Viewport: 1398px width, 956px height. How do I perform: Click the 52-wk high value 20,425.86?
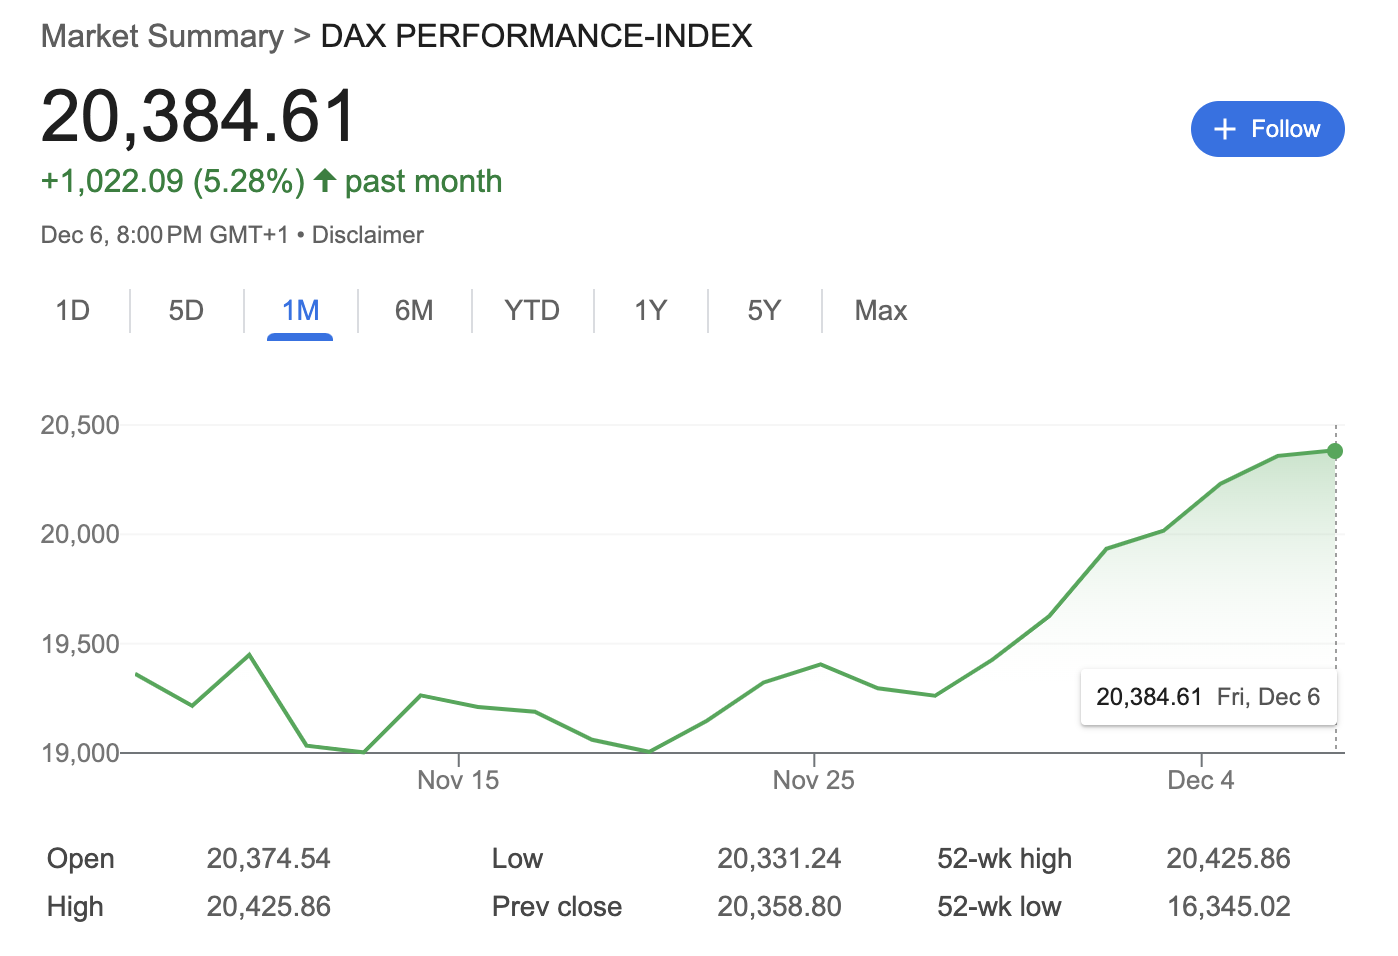tap(1228, 859)
